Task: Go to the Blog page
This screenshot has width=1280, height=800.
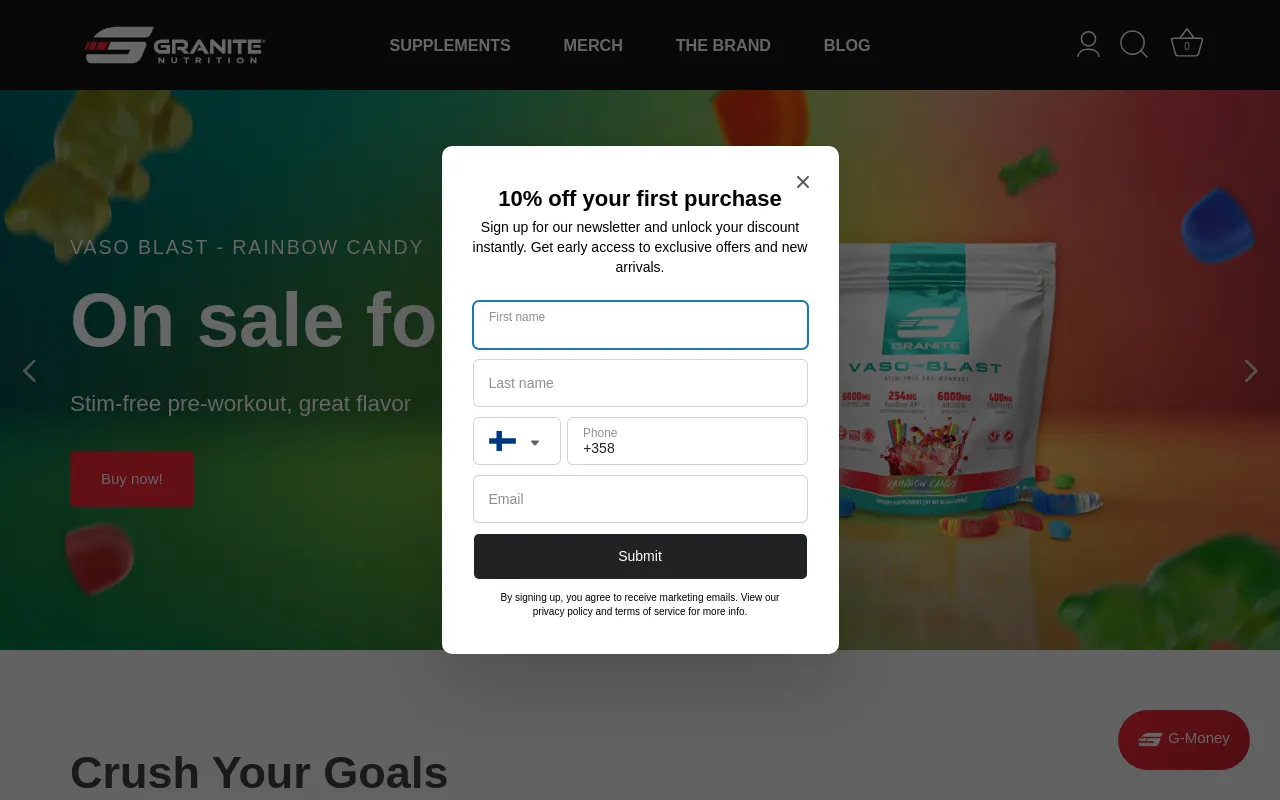Action: point(847,45)
